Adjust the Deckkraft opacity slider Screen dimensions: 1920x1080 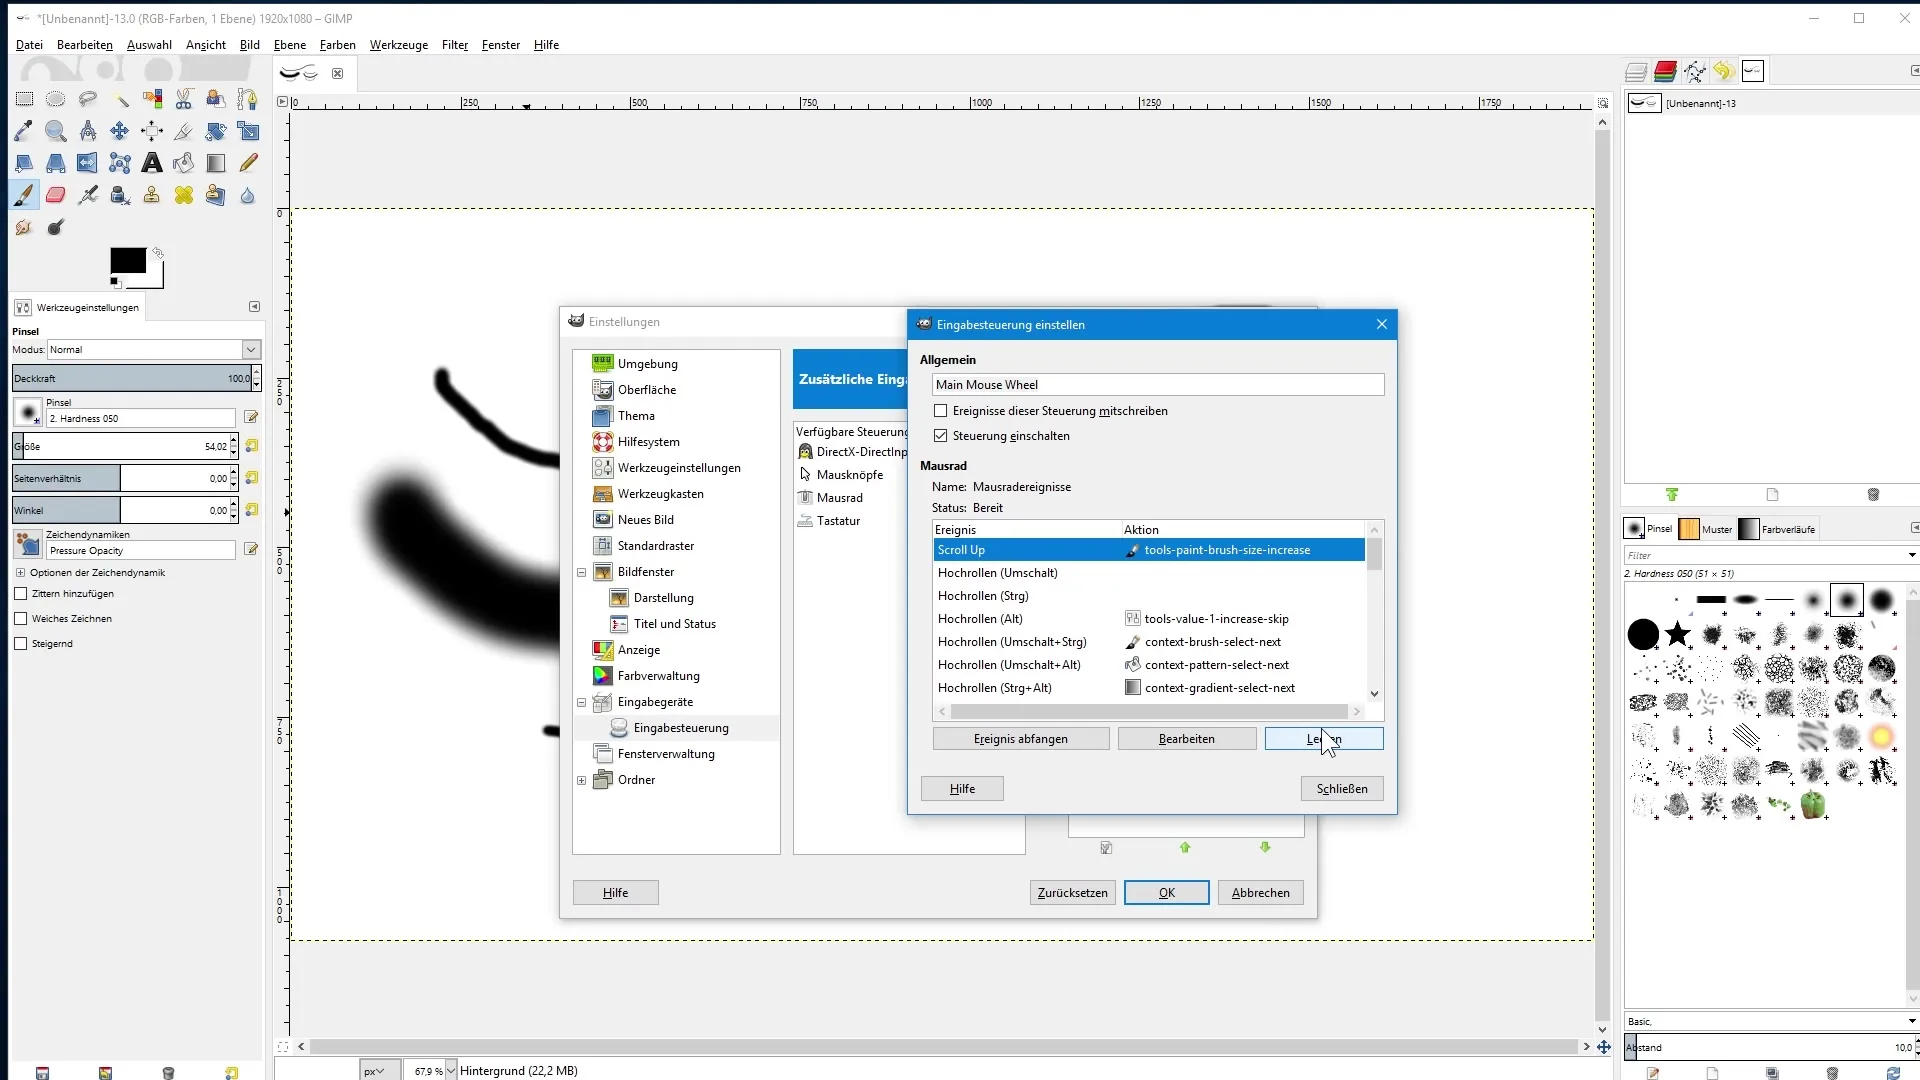point(131,378)
